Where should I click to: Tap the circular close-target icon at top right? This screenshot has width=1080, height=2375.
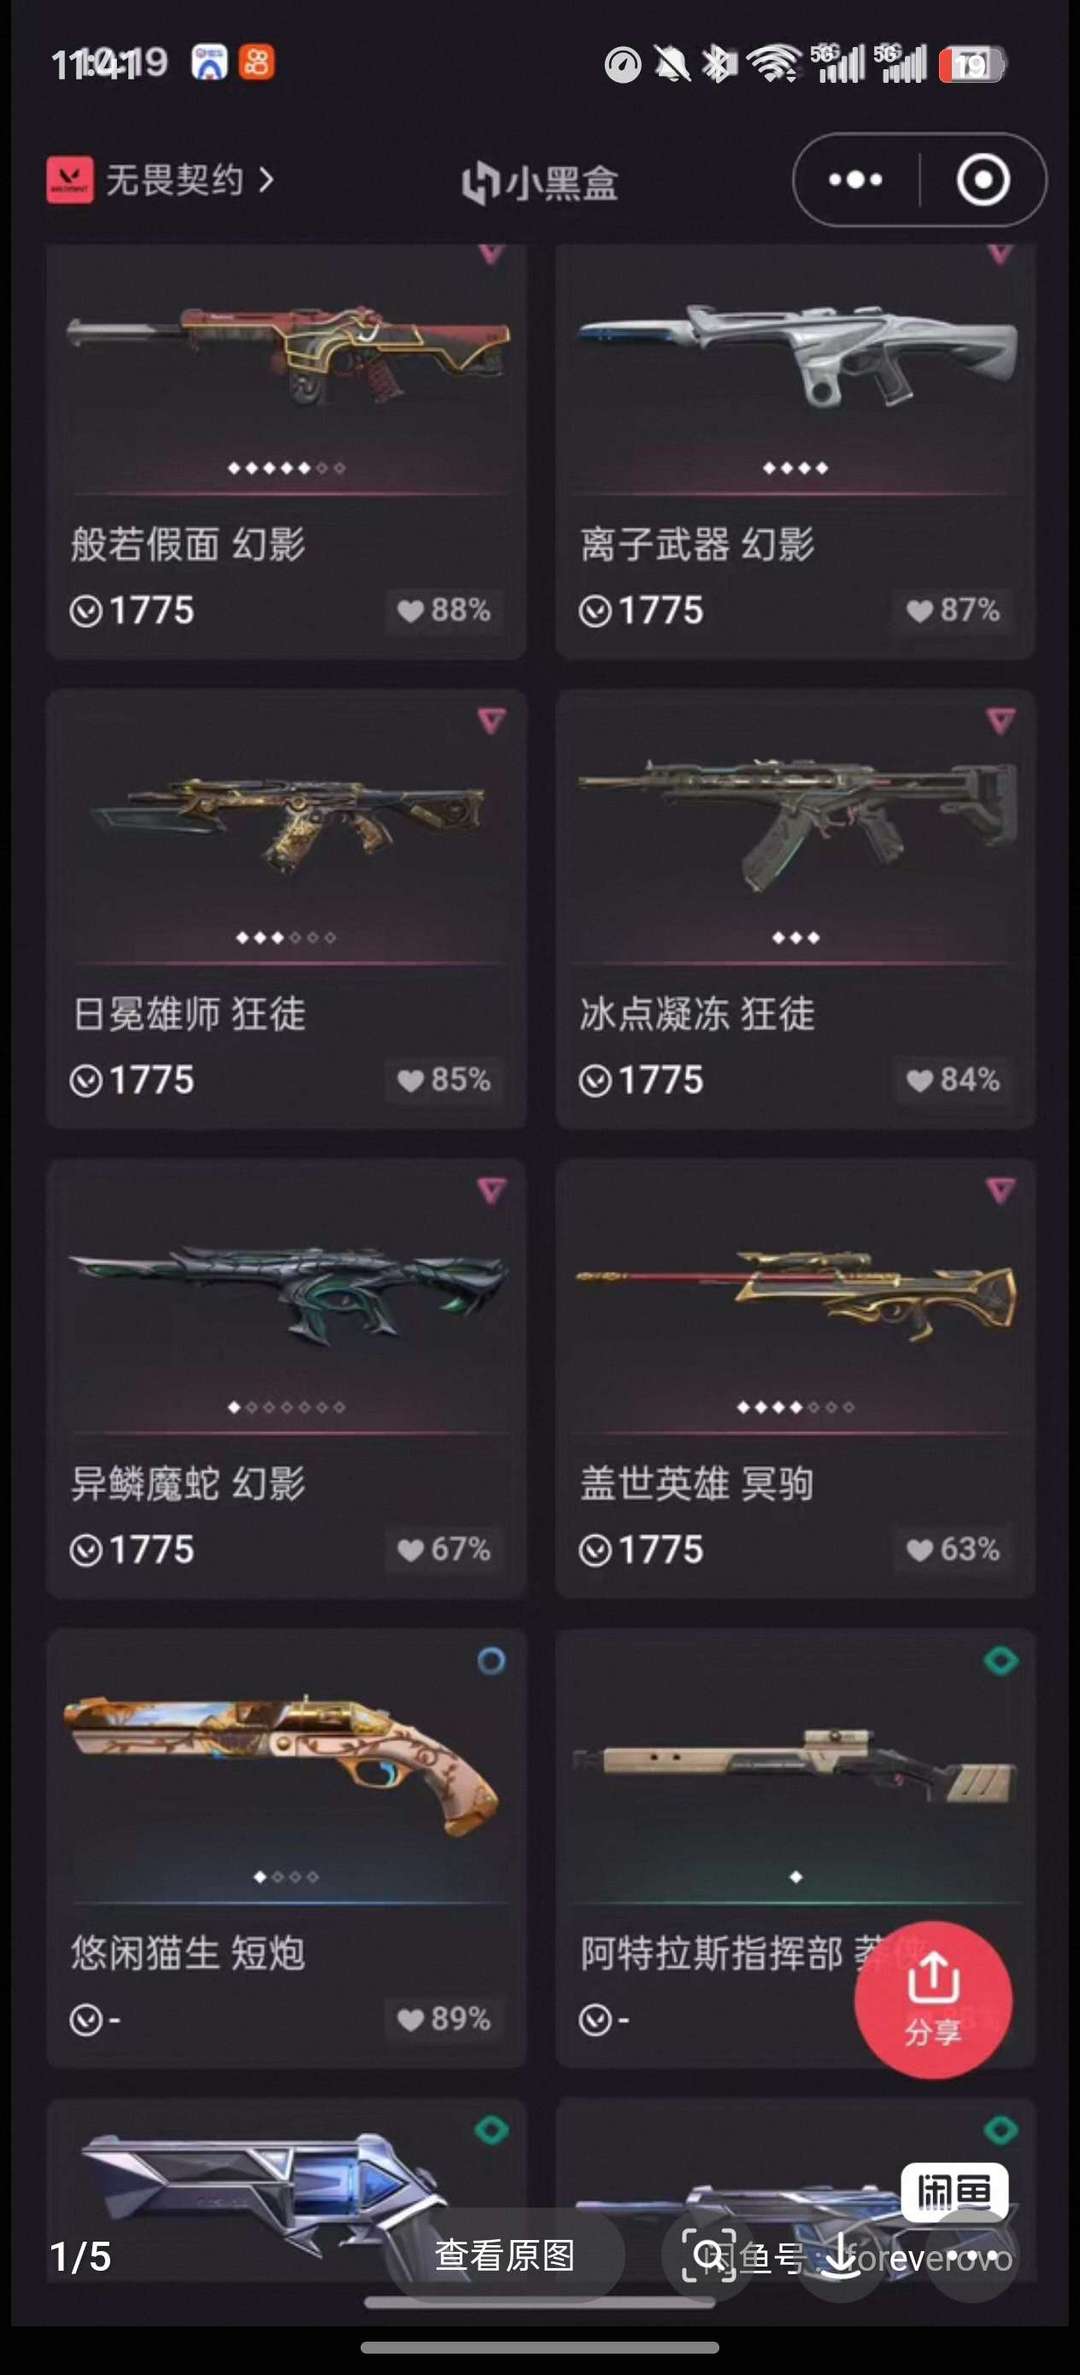pyautogui.click(x=983, y=180)
